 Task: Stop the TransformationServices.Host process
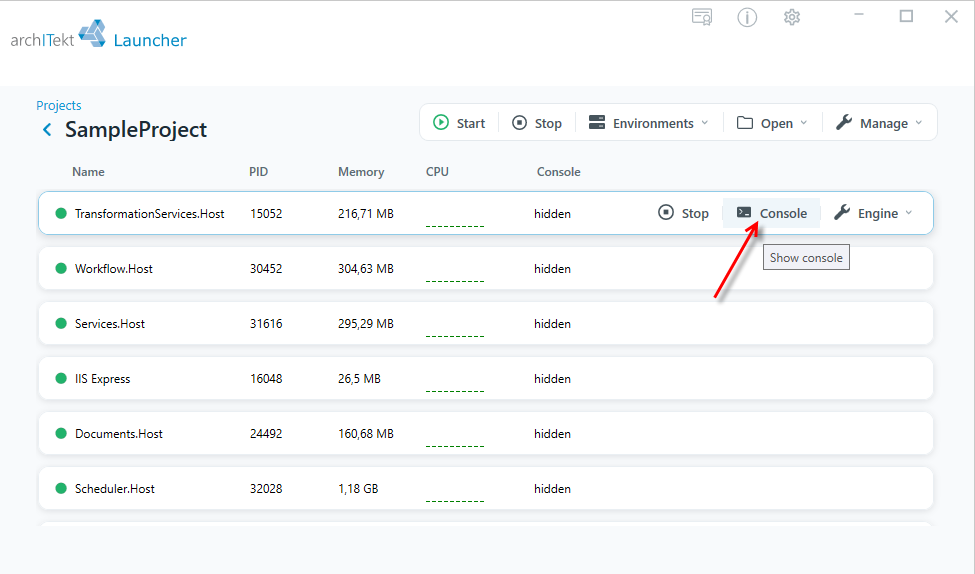coord(683,213)
